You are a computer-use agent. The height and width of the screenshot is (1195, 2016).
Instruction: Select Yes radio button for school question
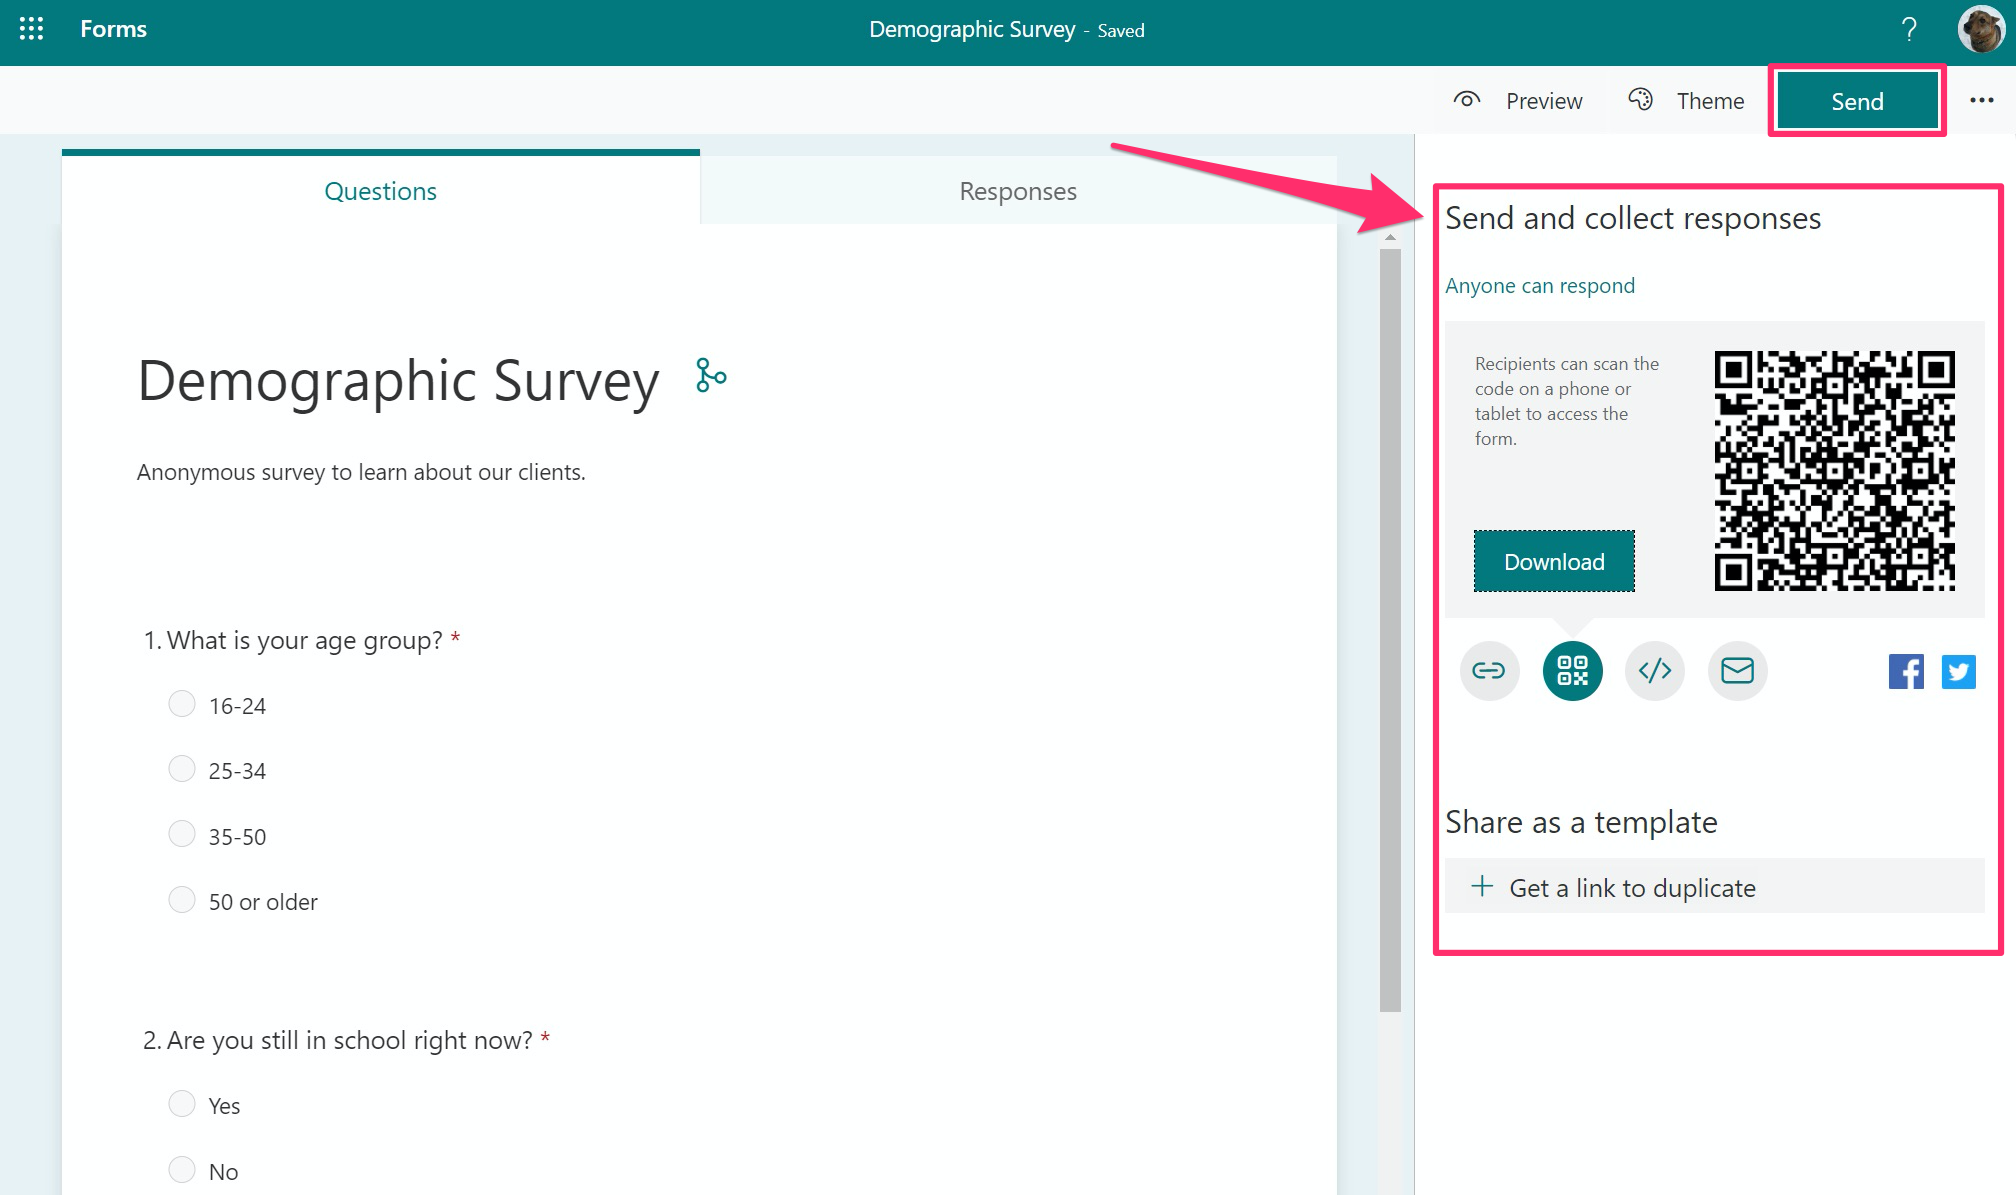[x=182, y=1104]
